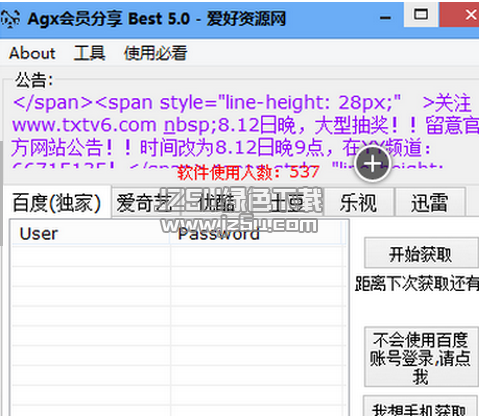479x420 pixels.
Task: Open the 使用必看 menu
Action: 155,53
